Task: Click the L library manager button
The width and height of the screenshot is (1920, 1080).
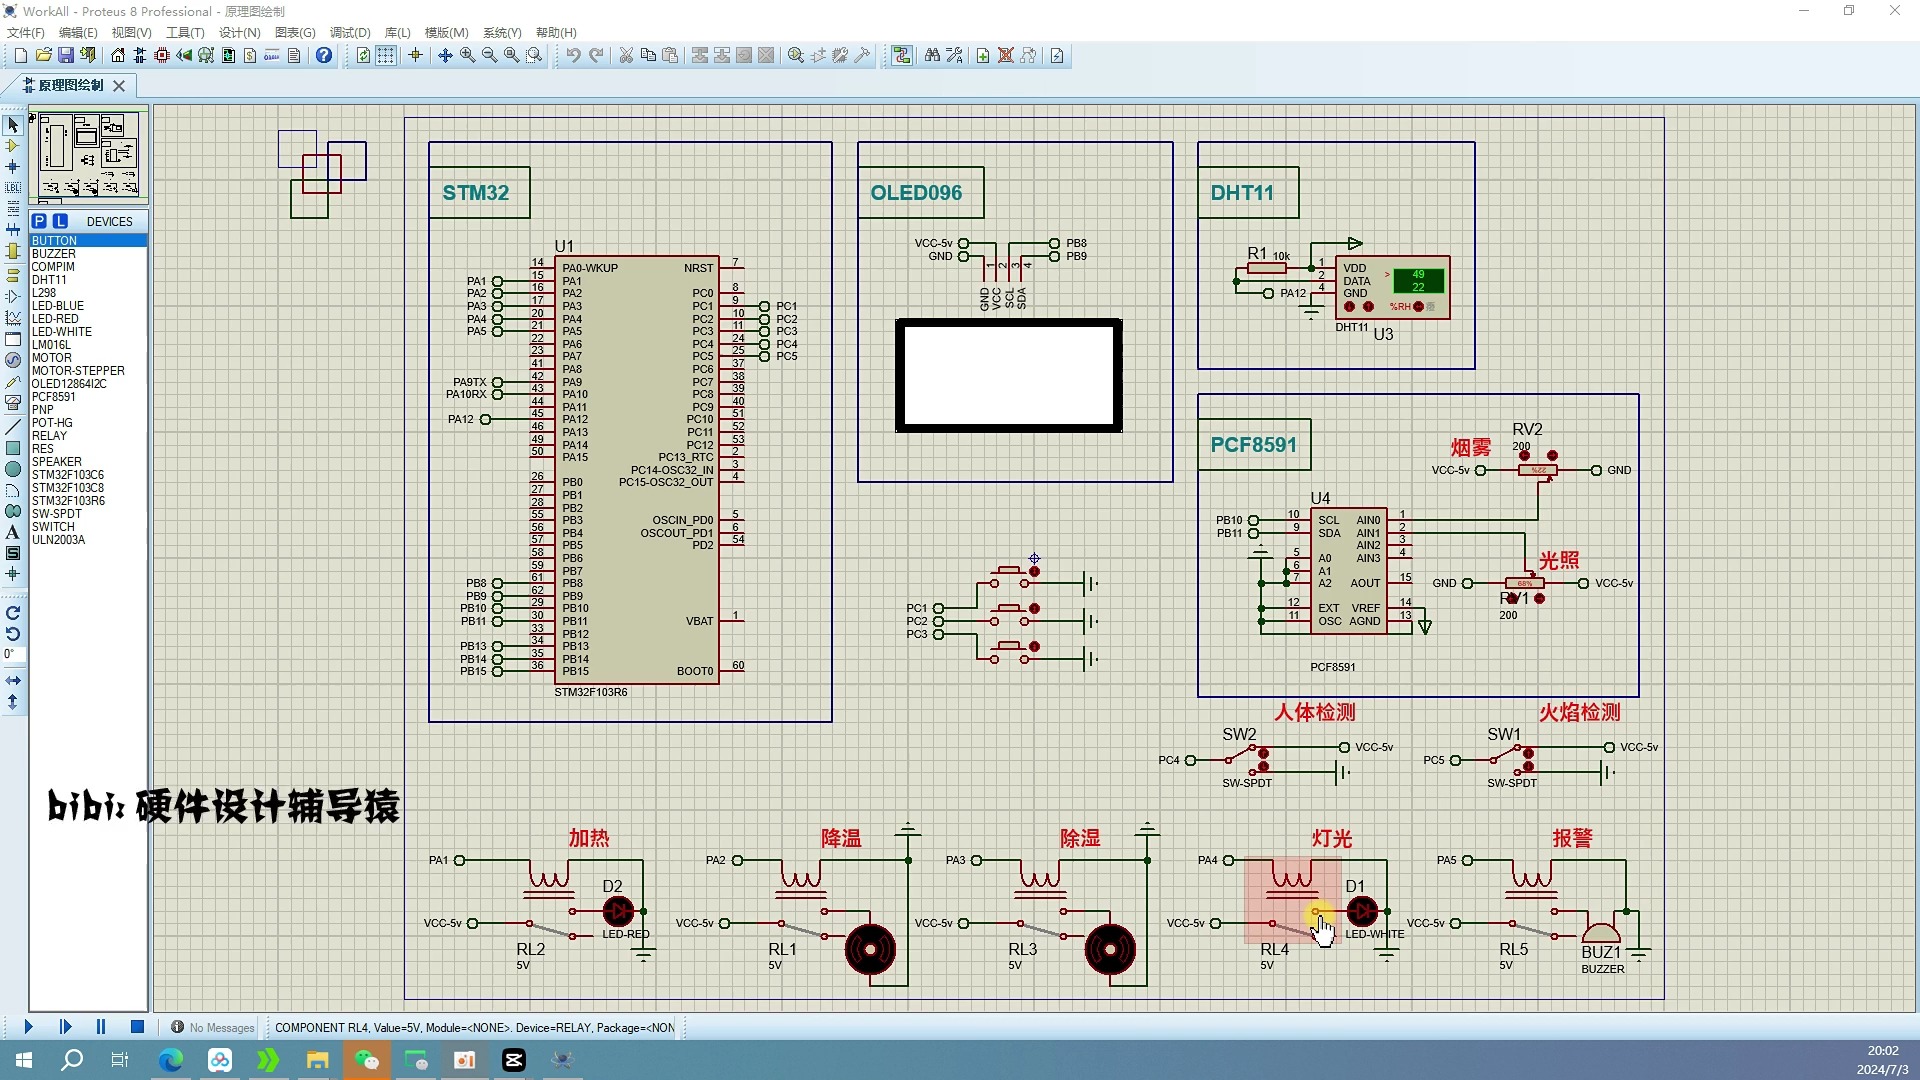Action: pos(60,221)
